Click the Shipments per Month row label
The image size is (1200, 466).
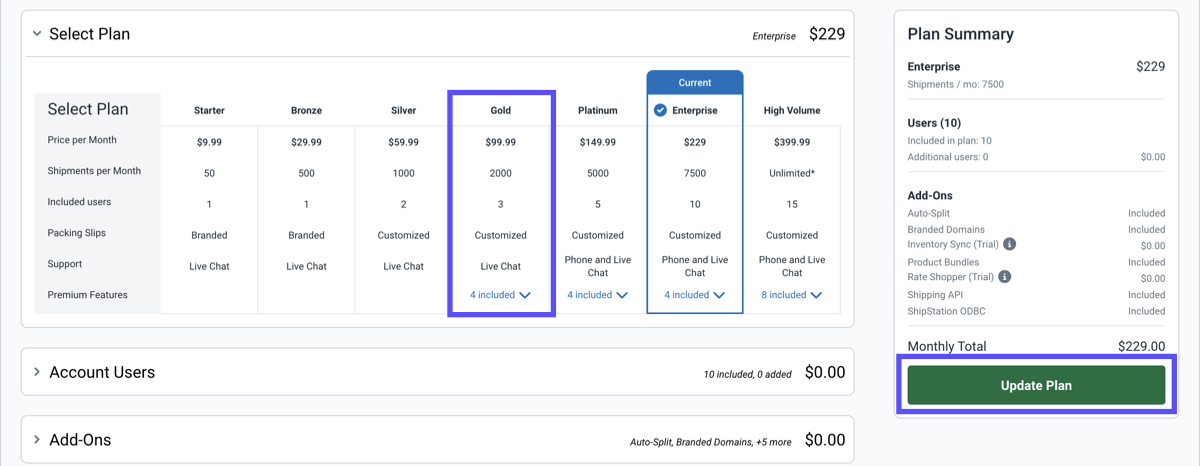click(94, 171)
